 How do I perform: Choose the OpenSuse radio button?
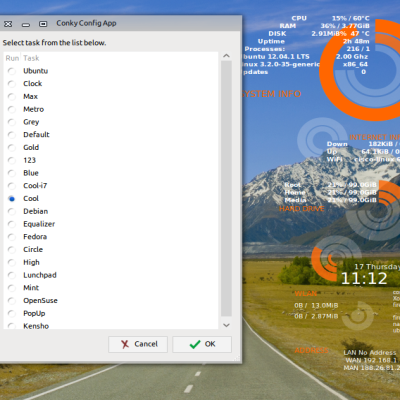click(12, 301)
